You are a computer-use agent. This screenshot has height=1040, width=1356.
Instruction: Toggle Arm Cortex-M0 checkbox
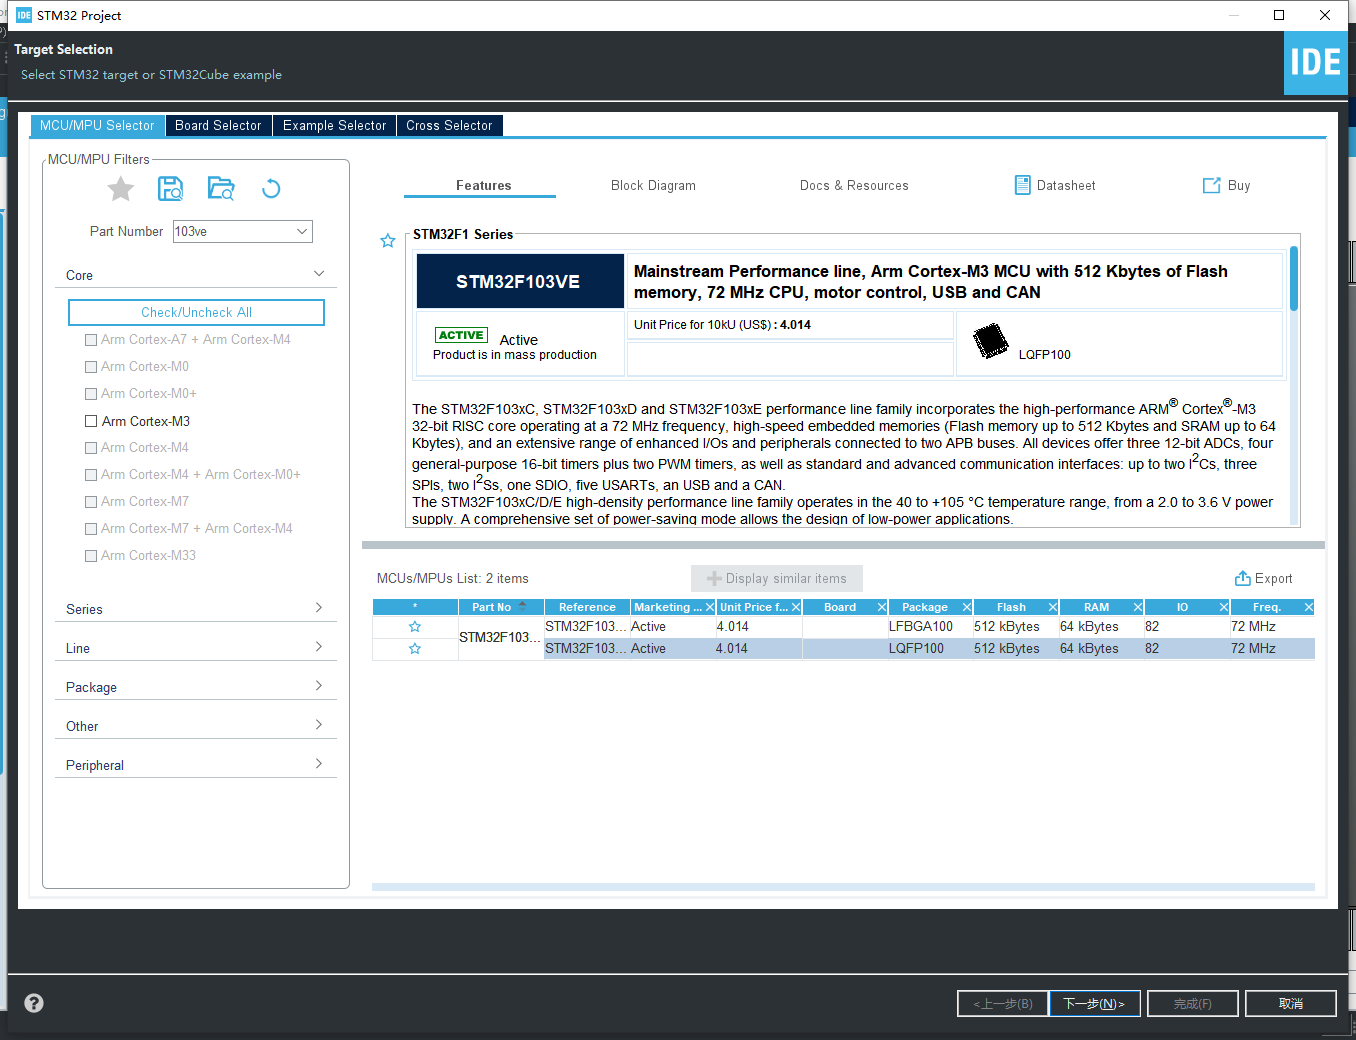[x=91, y=367]
